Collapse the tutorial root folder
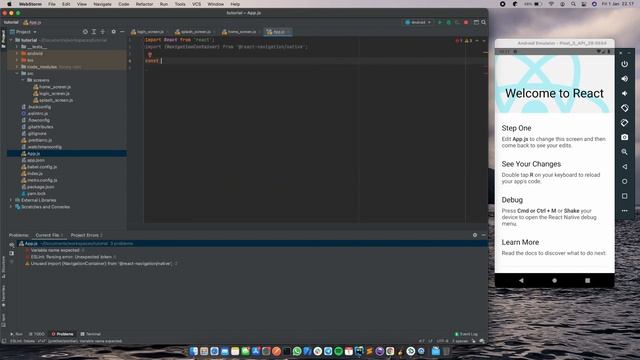This screenshot has width=640, height=360. pyautogui.click(x=11, y=40)
